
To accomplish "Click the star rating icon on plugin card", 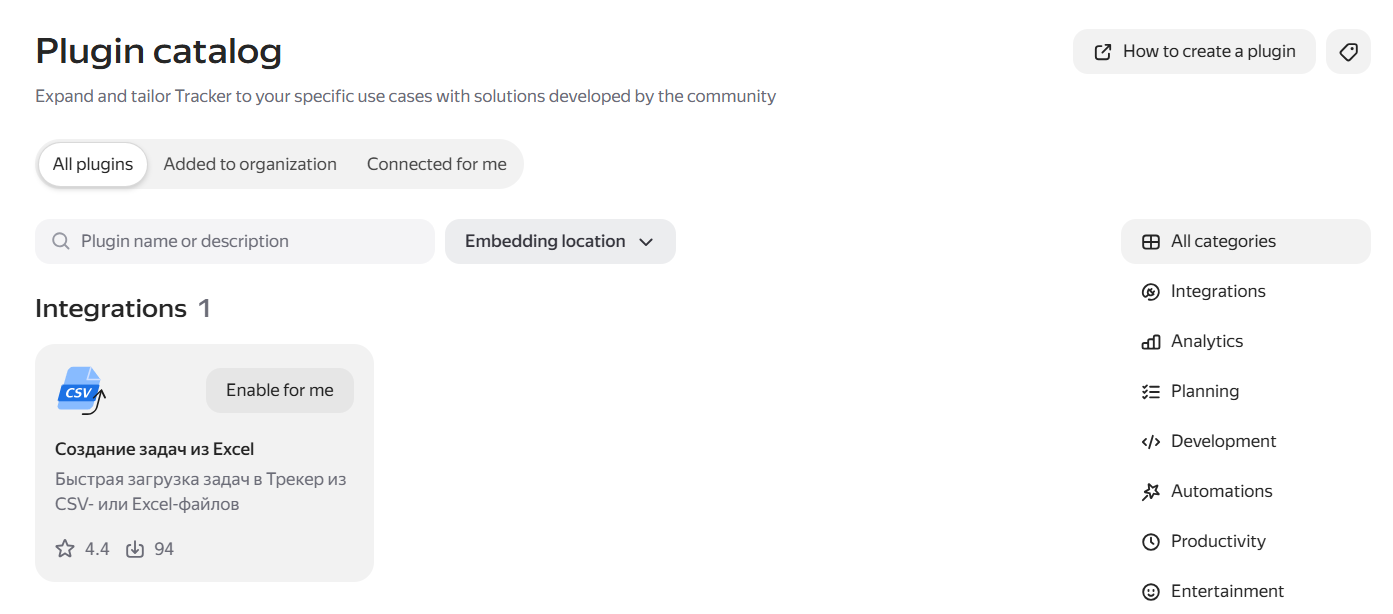I will tap(65, 549).
